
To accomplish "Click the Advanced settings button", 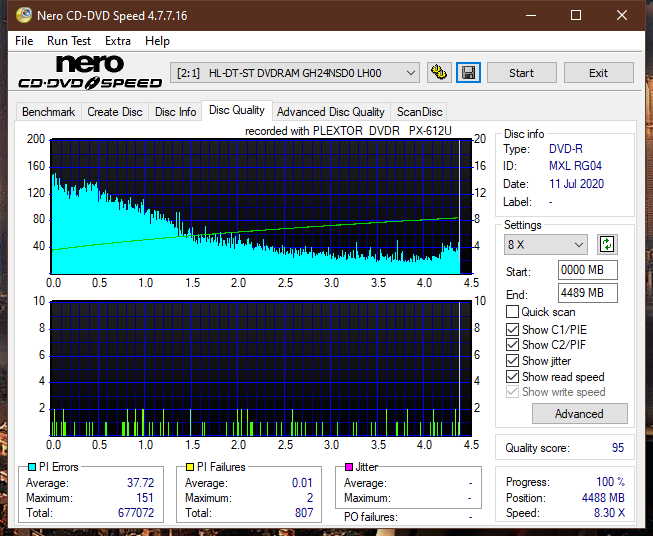I will click(579, 414).
